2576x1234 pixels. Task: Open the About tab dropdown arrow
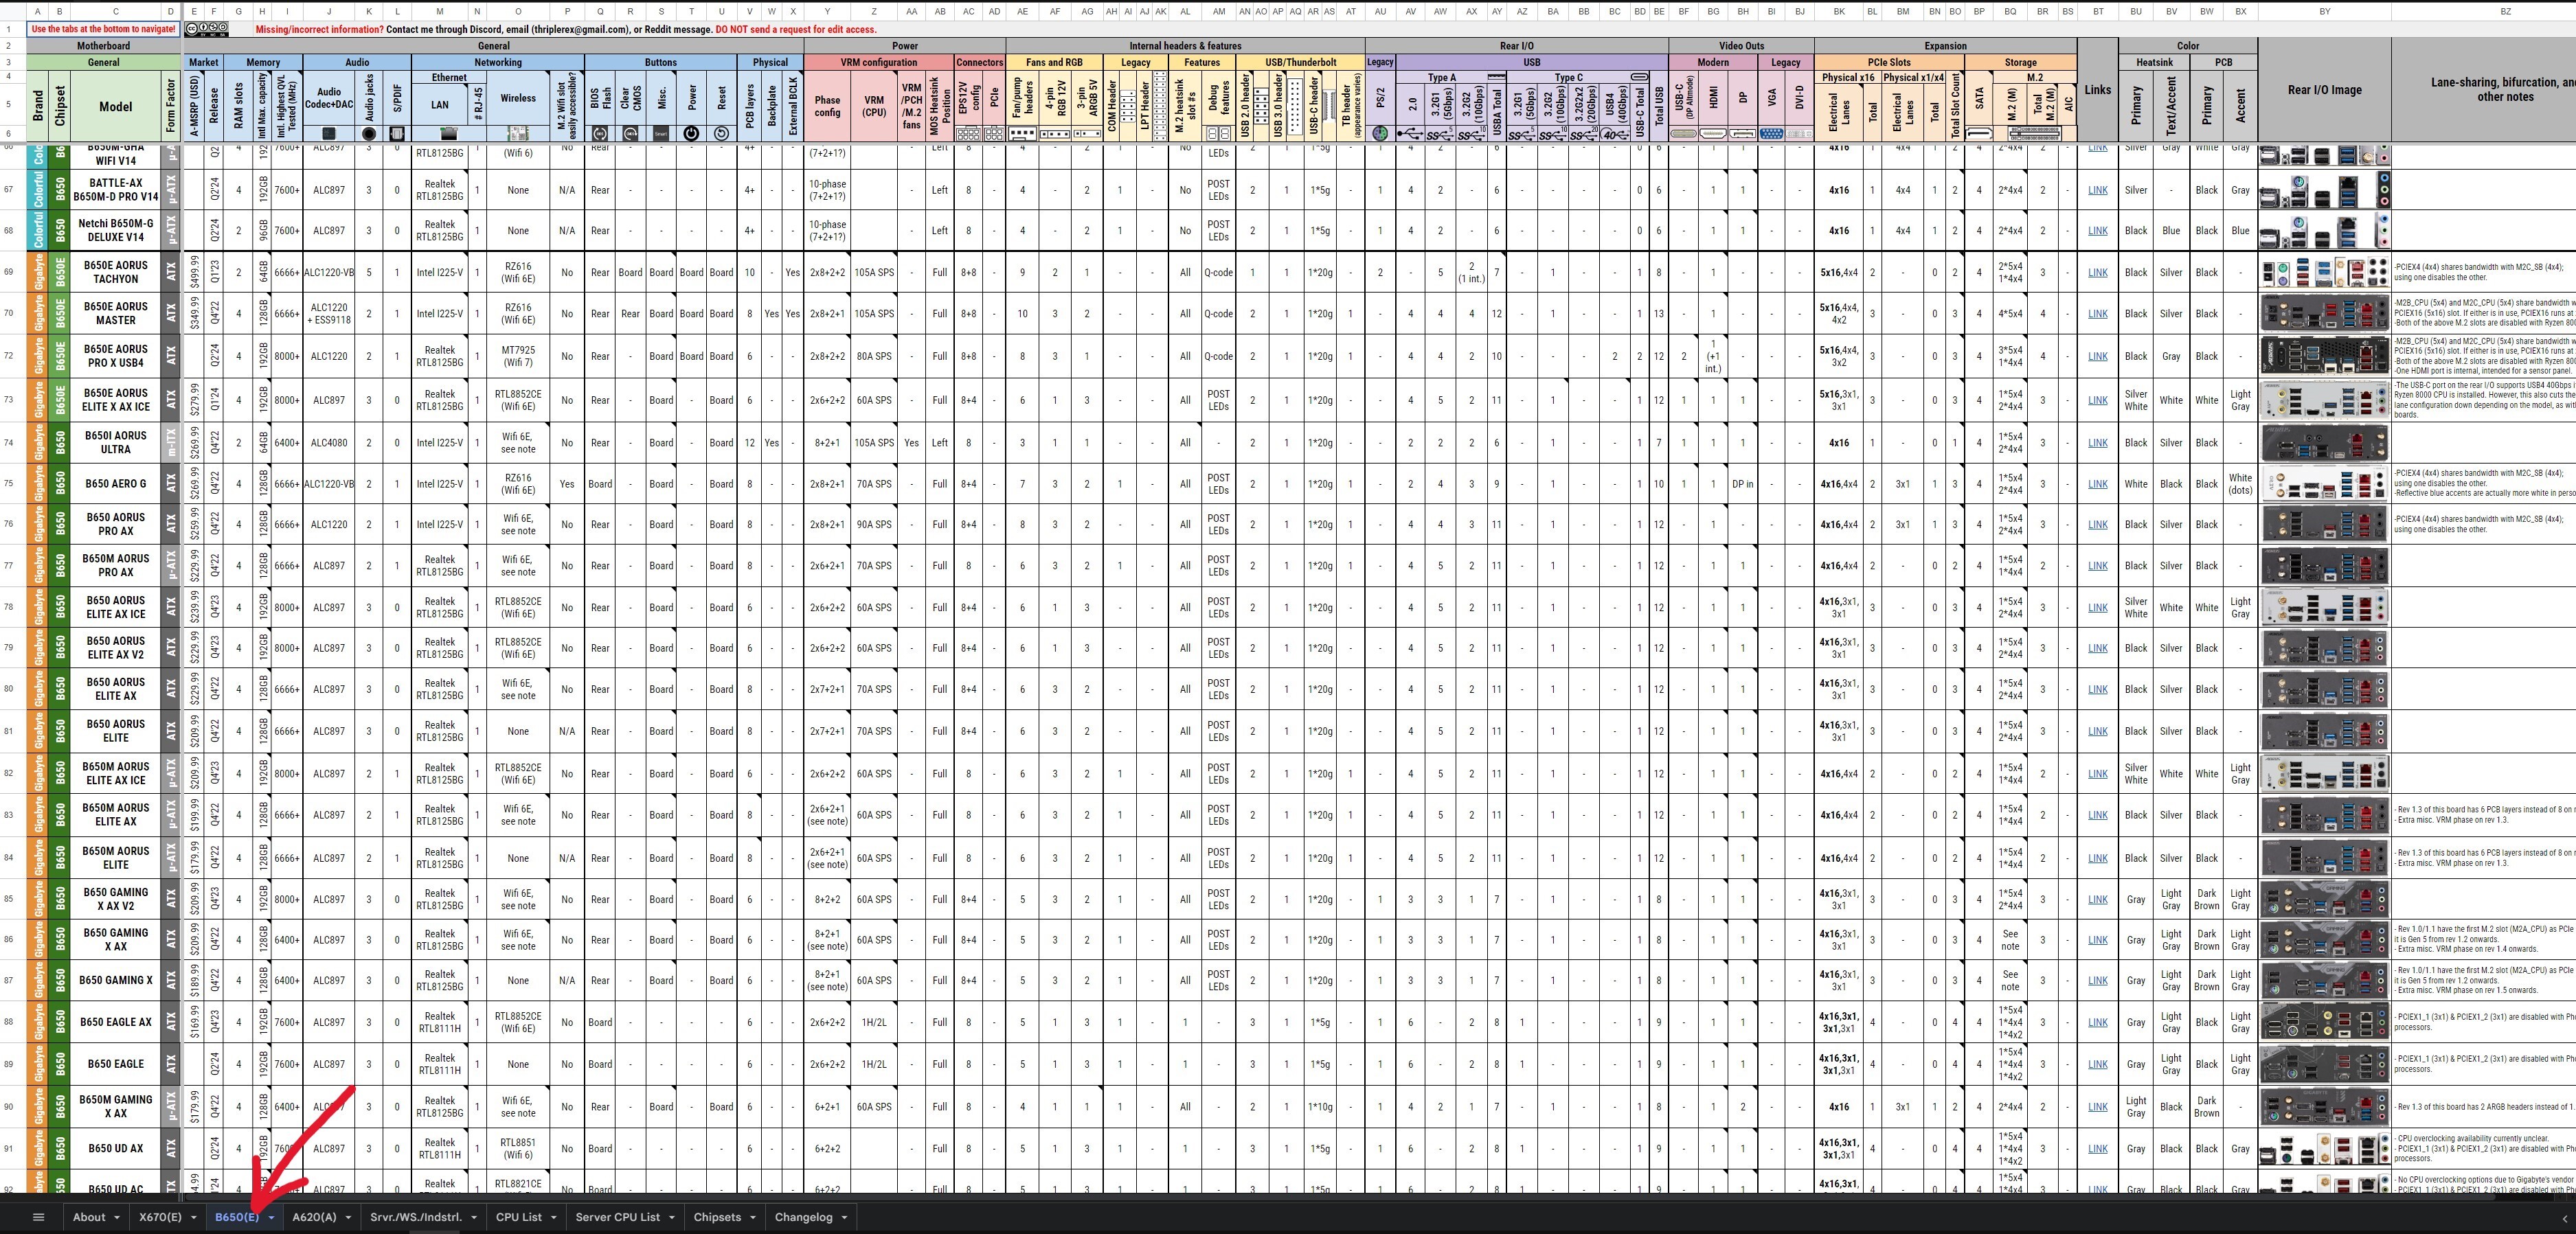click(117, 1218)
